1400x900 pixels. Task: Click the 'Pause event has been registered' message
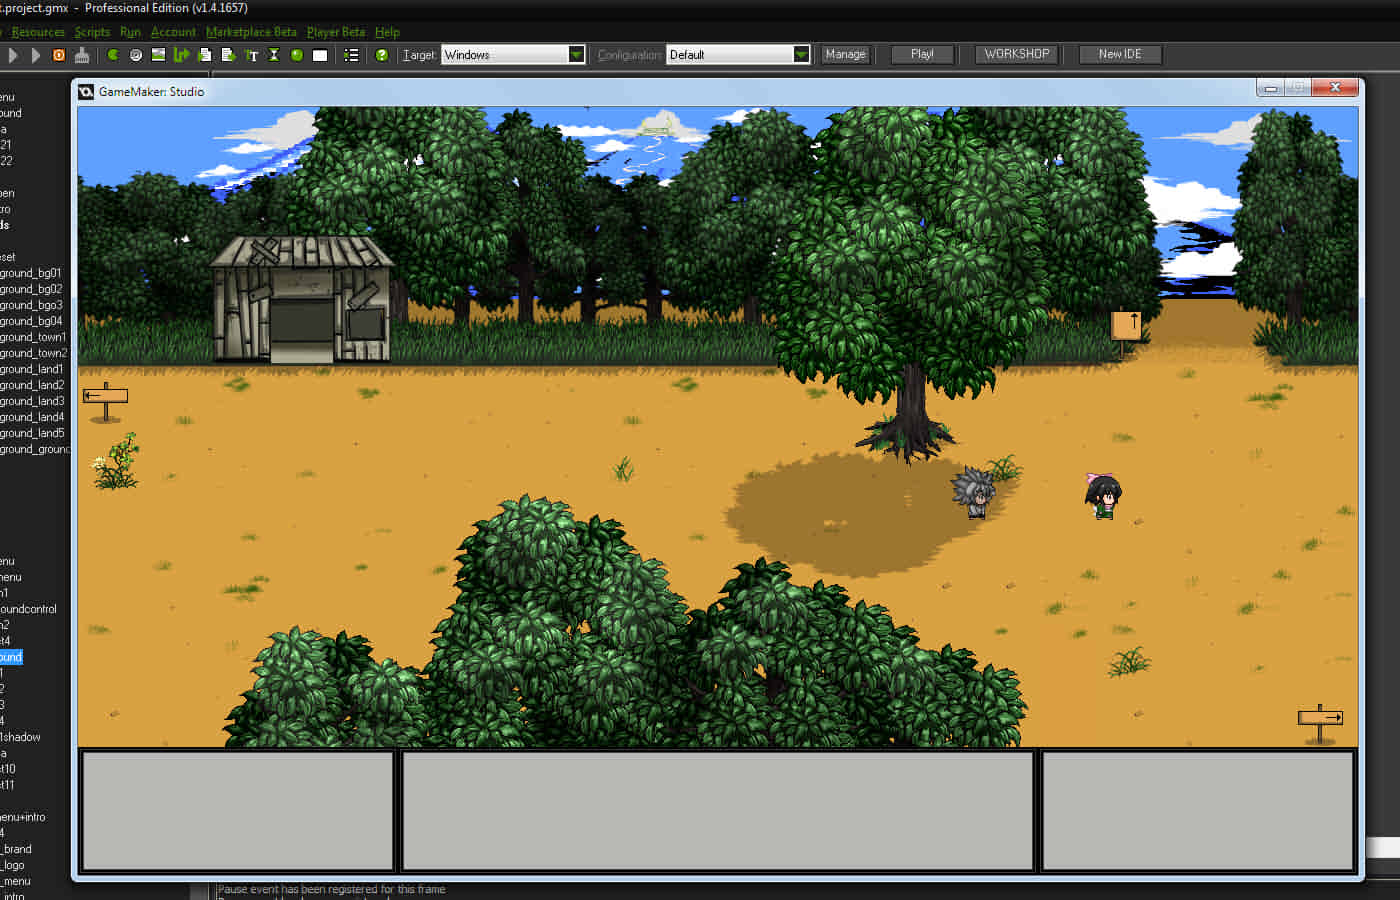pyautogui.click(x=332, y=889)
